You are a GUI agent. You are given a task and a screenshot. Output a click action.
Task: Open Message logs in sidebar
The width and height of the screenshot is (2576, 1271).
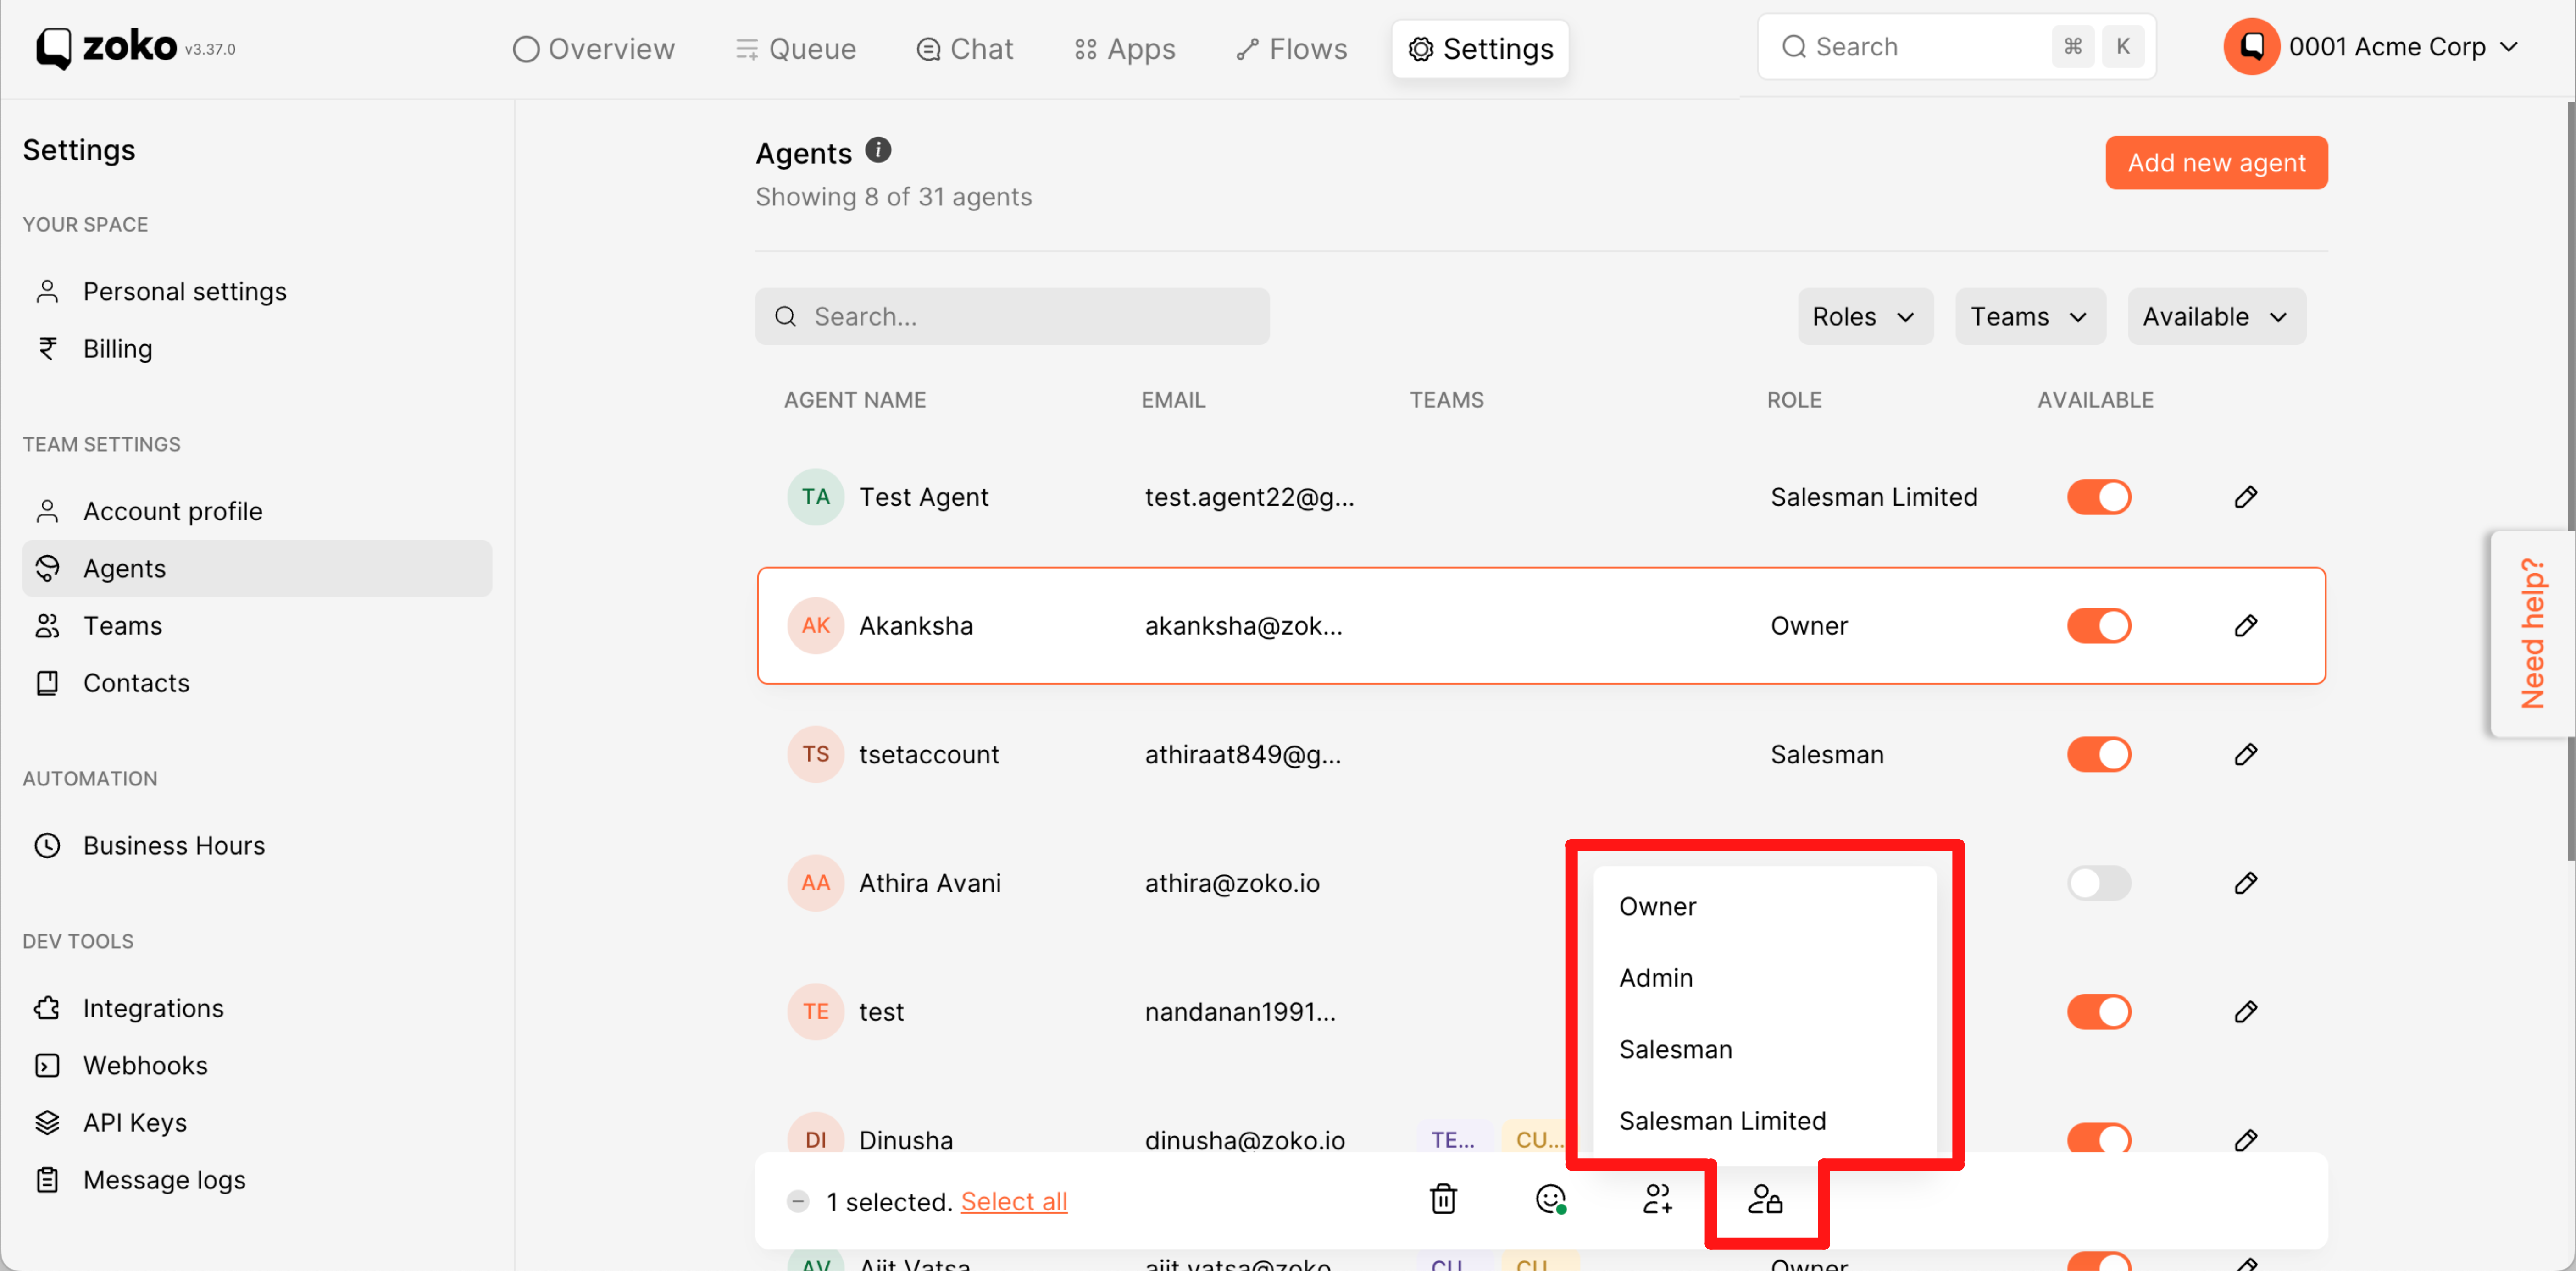click(x=257, y=1180)
